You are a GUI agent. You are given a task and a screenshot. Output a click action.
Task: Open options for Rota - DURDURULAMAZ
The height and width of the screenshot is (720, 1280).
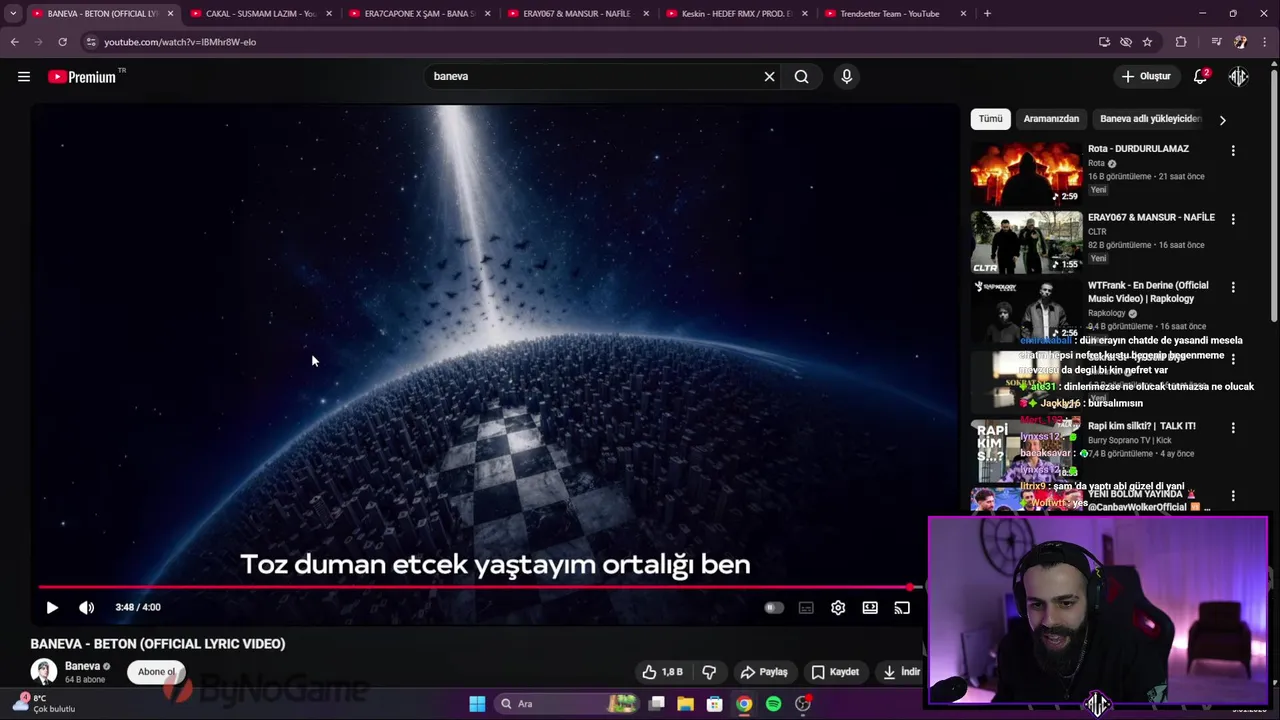[x=1233, y=150]
